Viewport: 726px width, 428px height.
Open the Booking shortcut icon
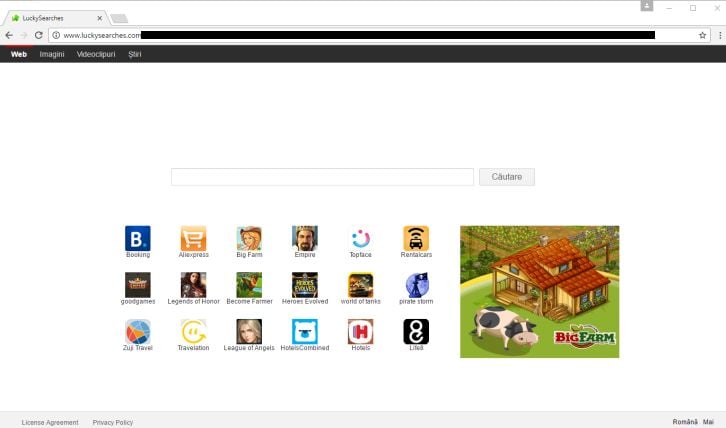pyautogui.click(x=138, y=238)
